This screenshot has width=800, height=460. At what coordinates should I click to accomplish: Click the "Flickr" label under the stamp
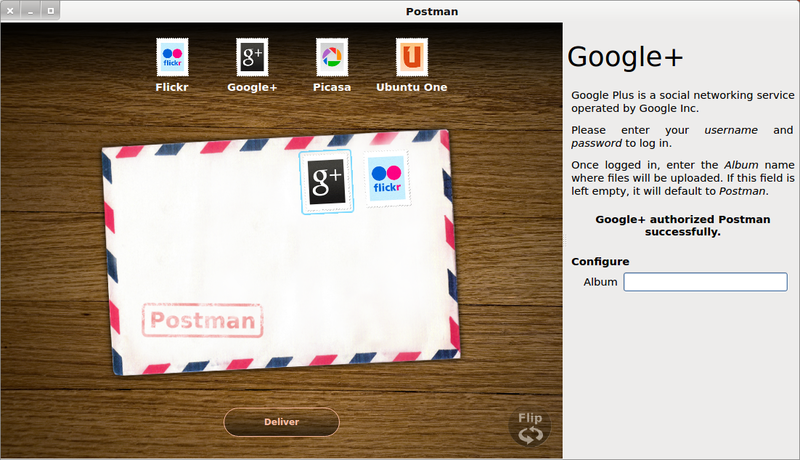(x=172, y=87)
